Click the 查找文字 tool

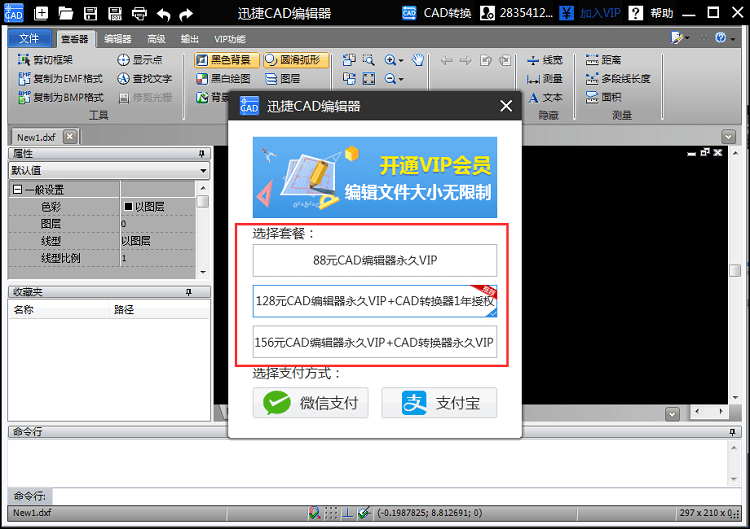point(144,78)
